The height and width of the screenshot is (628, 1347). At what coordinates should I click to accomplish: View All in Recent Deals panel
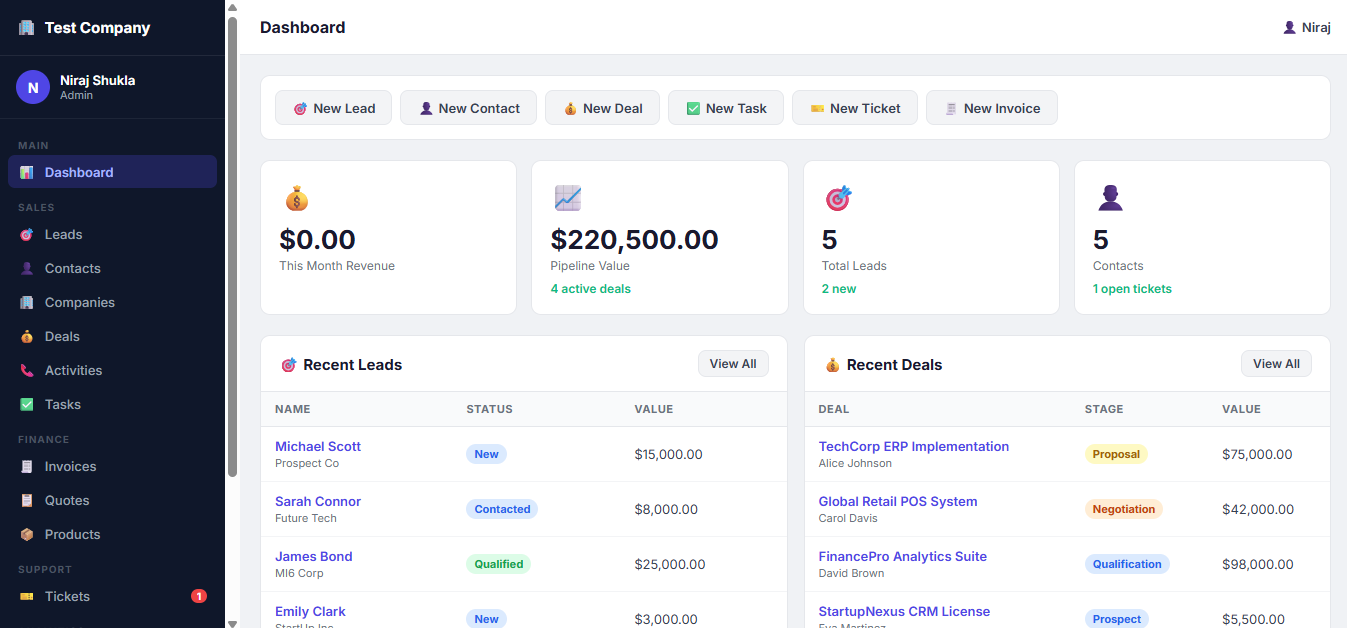[x=1276, y=364]
